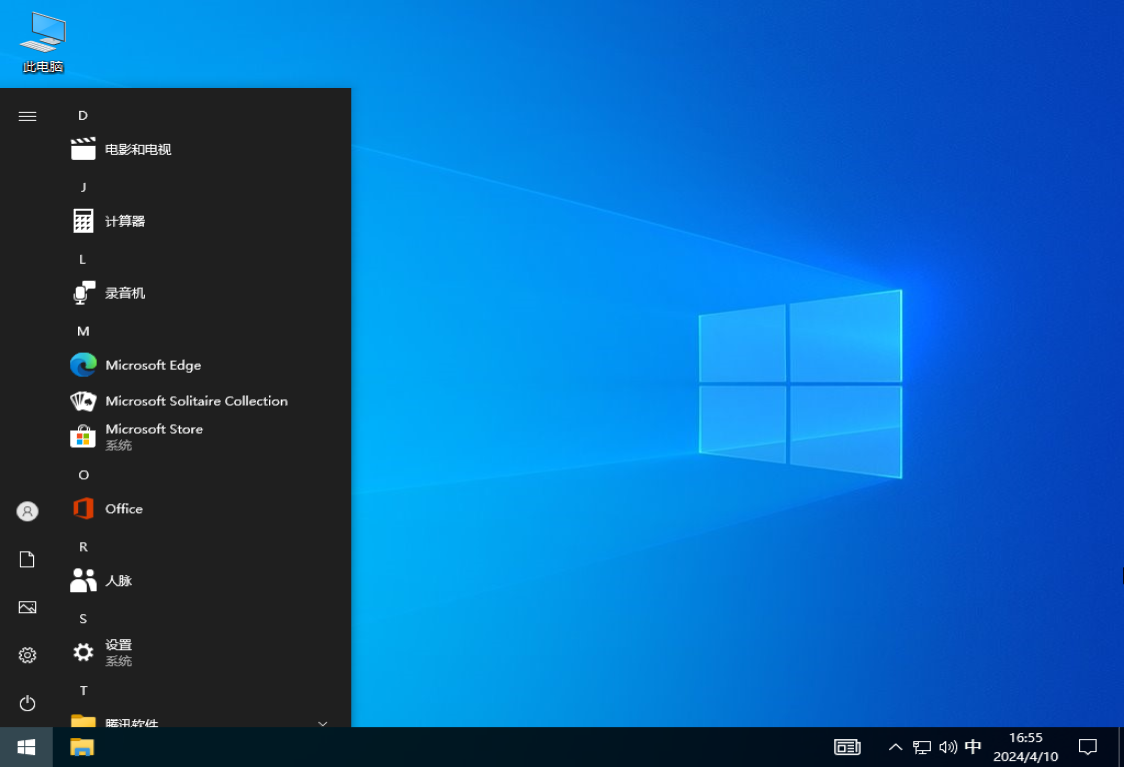Start Microsoft Solitaire Collection
This screenshot has height=767, width=1124.
(x=196, y=400)
